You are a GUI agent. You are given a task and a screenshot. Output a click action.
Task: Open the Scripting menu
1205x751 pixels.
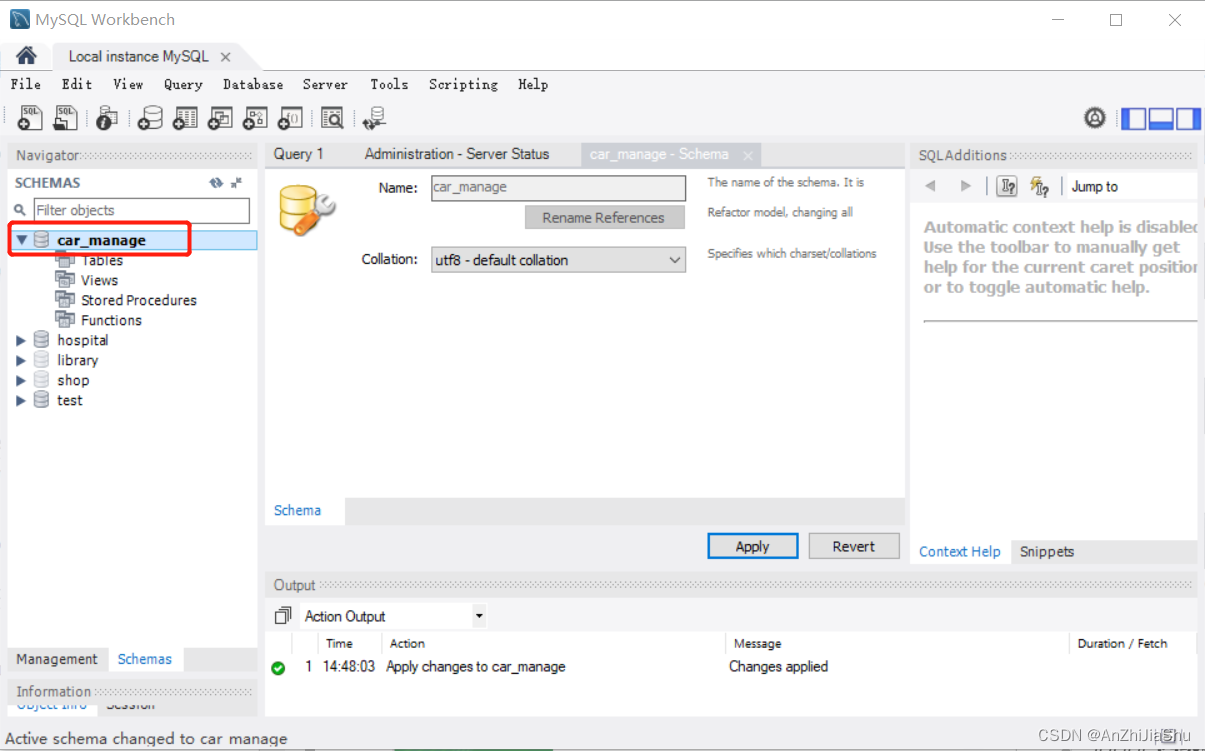pos(463,84)
